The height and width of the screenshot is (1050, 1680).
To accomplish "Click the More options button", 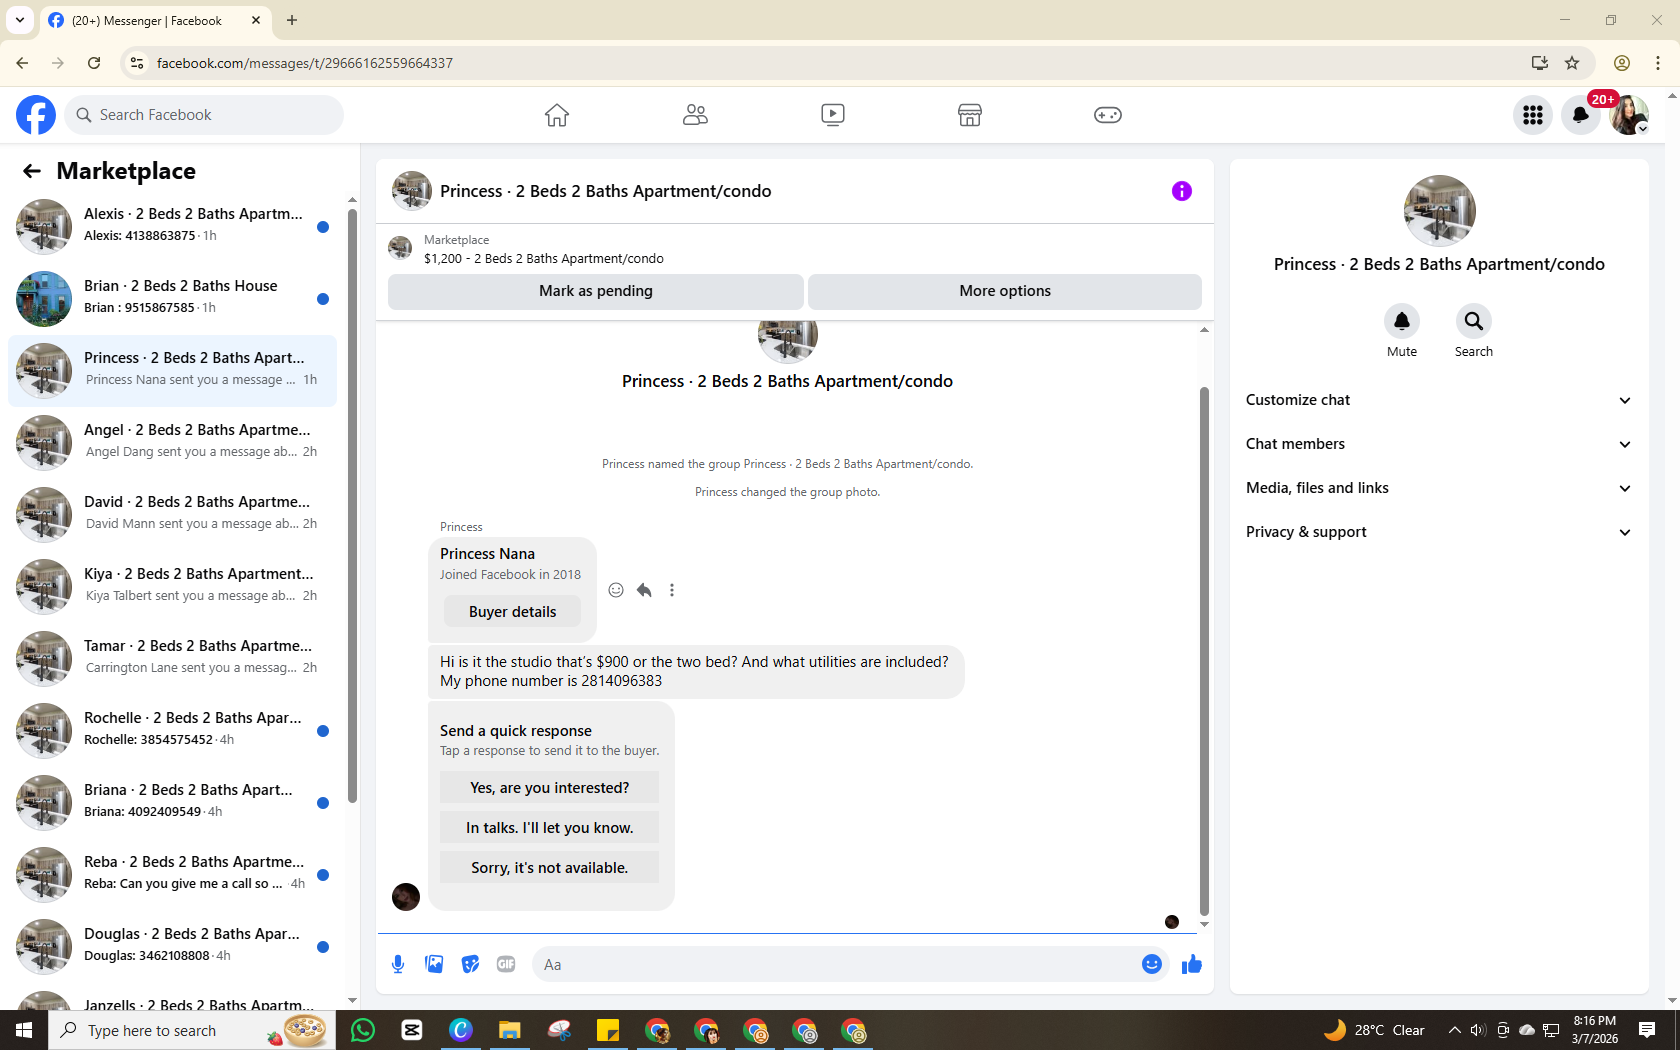I will tap(1005, 291).
